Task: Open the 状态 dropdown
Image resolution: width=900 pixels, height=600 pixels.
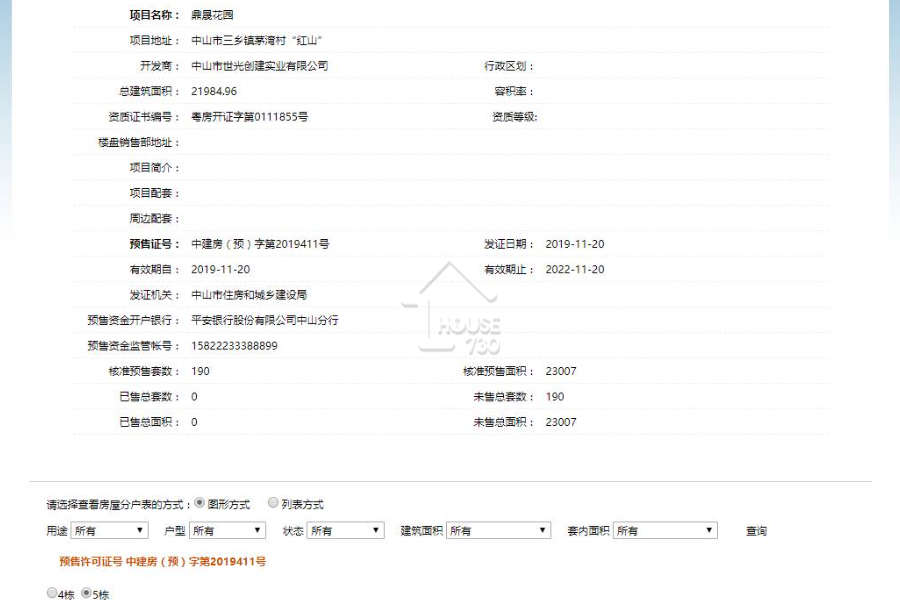Action: coord(346,531)
